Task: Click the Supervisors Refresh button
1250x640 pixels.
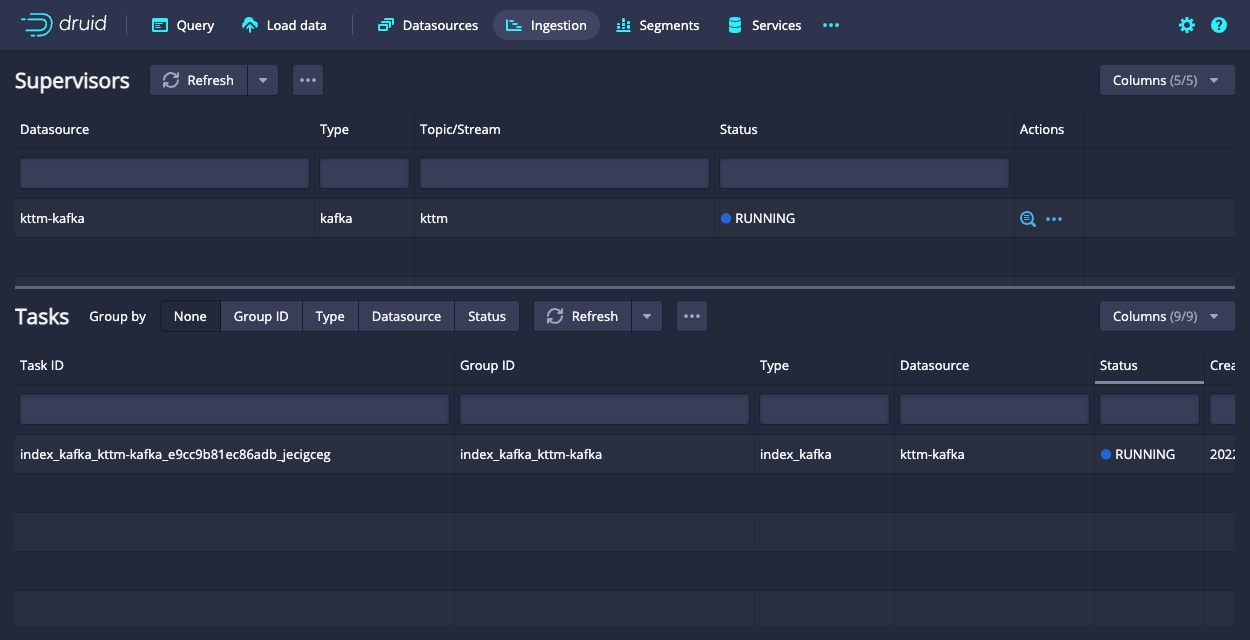Action: (x=197, y=79)
